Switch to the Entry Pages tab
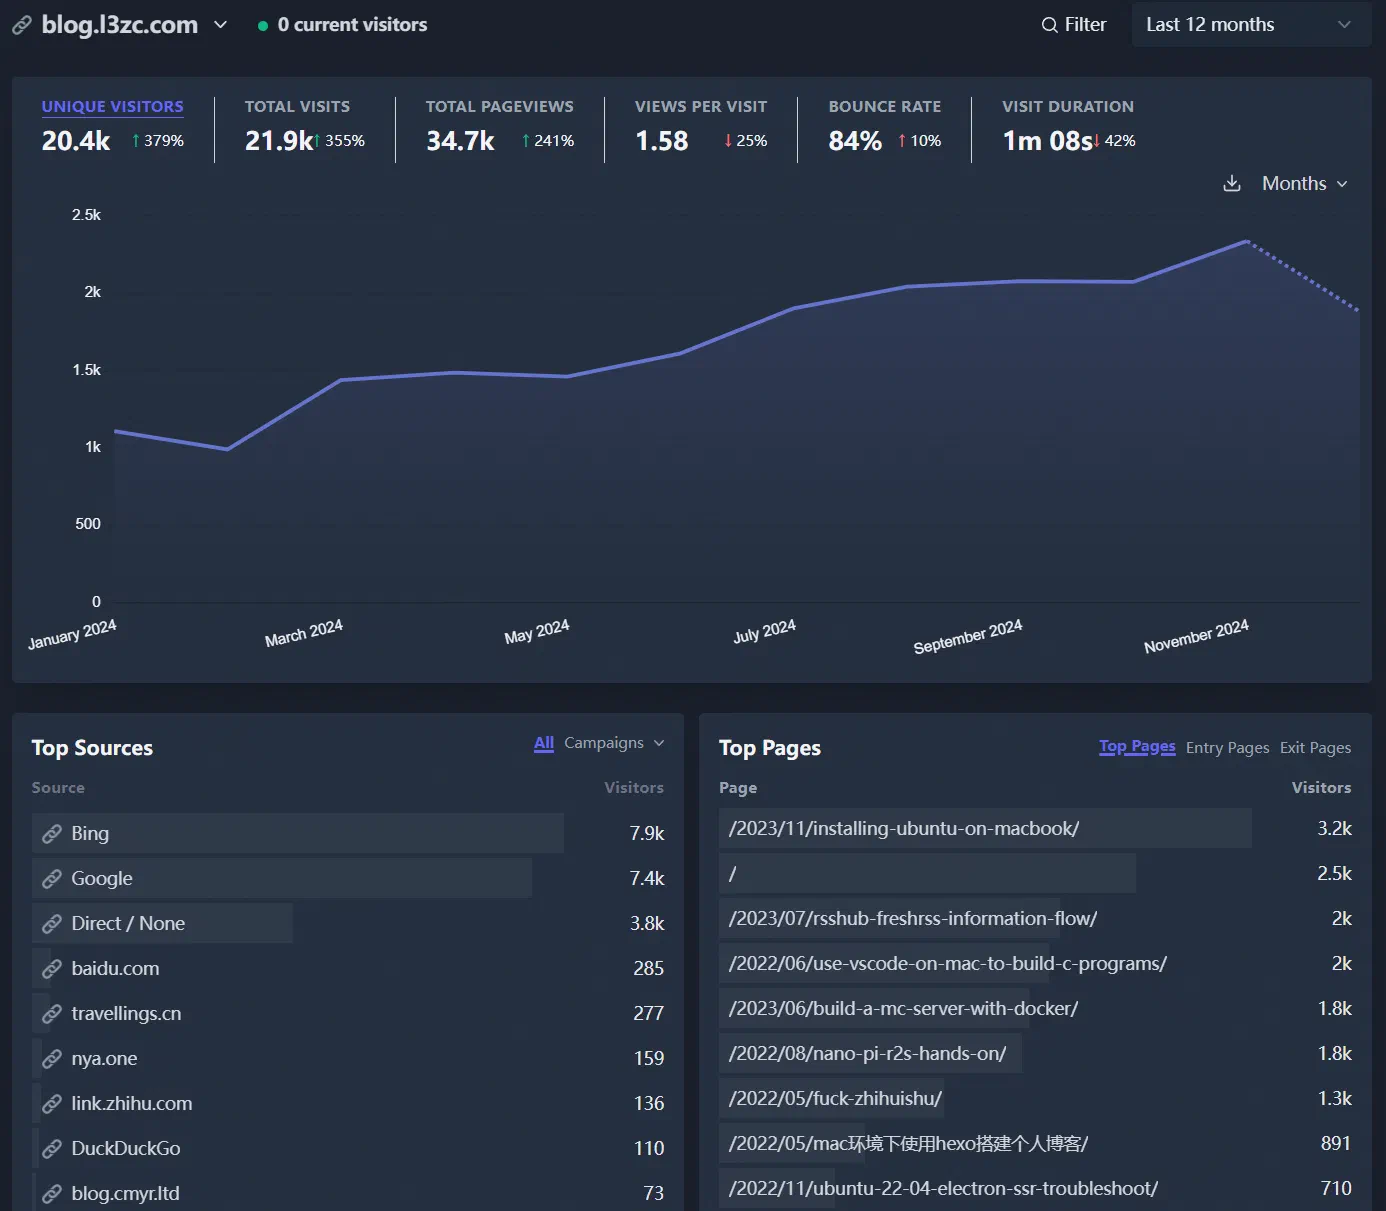 [x=1227, y=748]
